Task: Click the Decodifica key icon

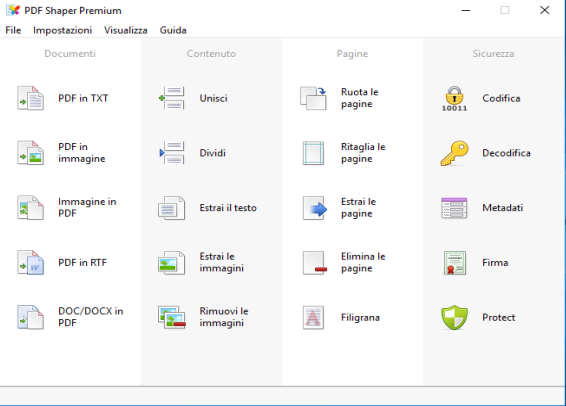Action: pos(454,153)
